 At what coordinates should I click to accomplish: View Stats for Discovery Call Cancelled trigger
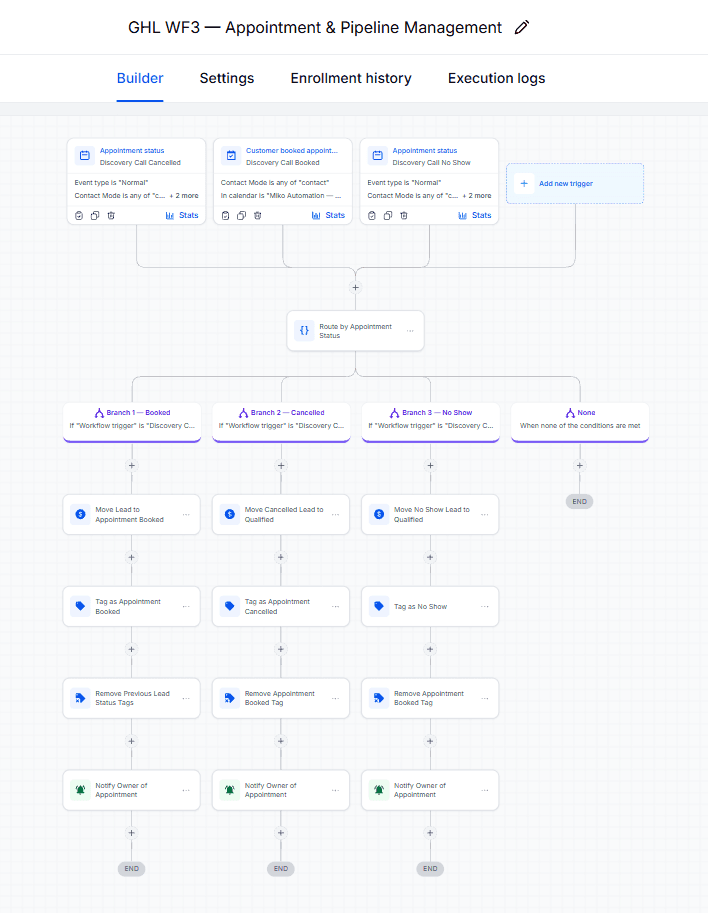[182, 215]
